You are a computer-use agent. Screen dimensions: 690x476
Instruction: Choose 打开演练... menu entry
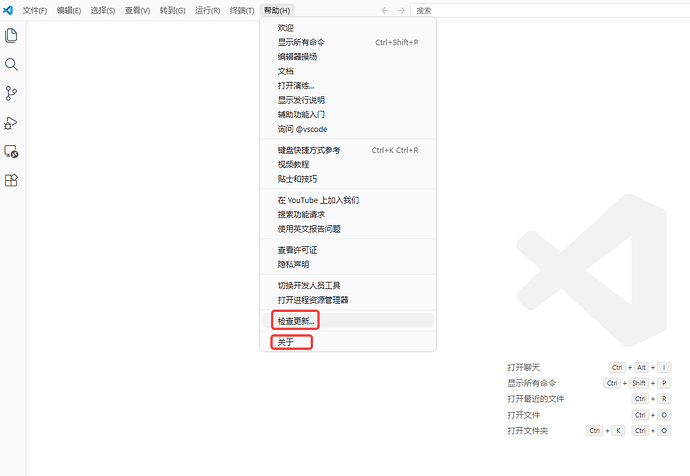pyautogui.click(x=348, y=86)
